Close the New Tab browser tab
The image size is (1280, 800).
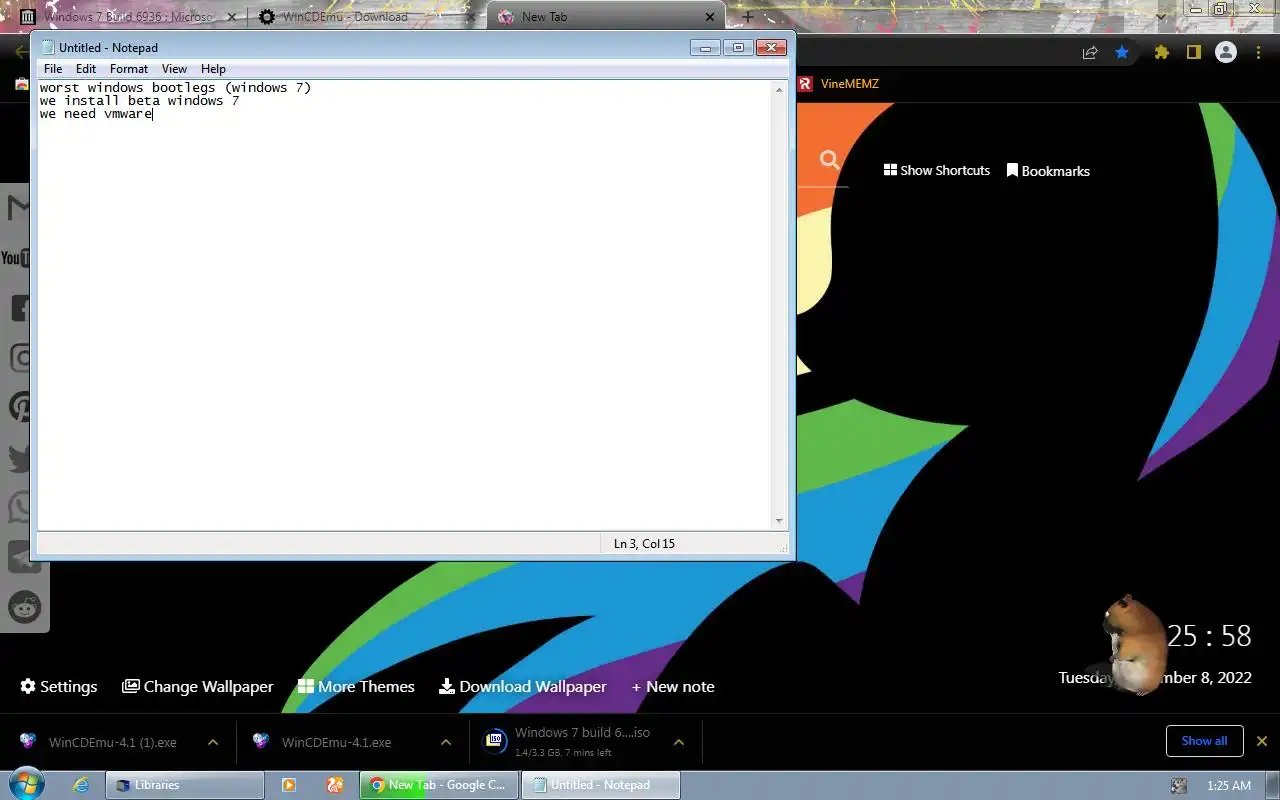(x=710, y=17)
